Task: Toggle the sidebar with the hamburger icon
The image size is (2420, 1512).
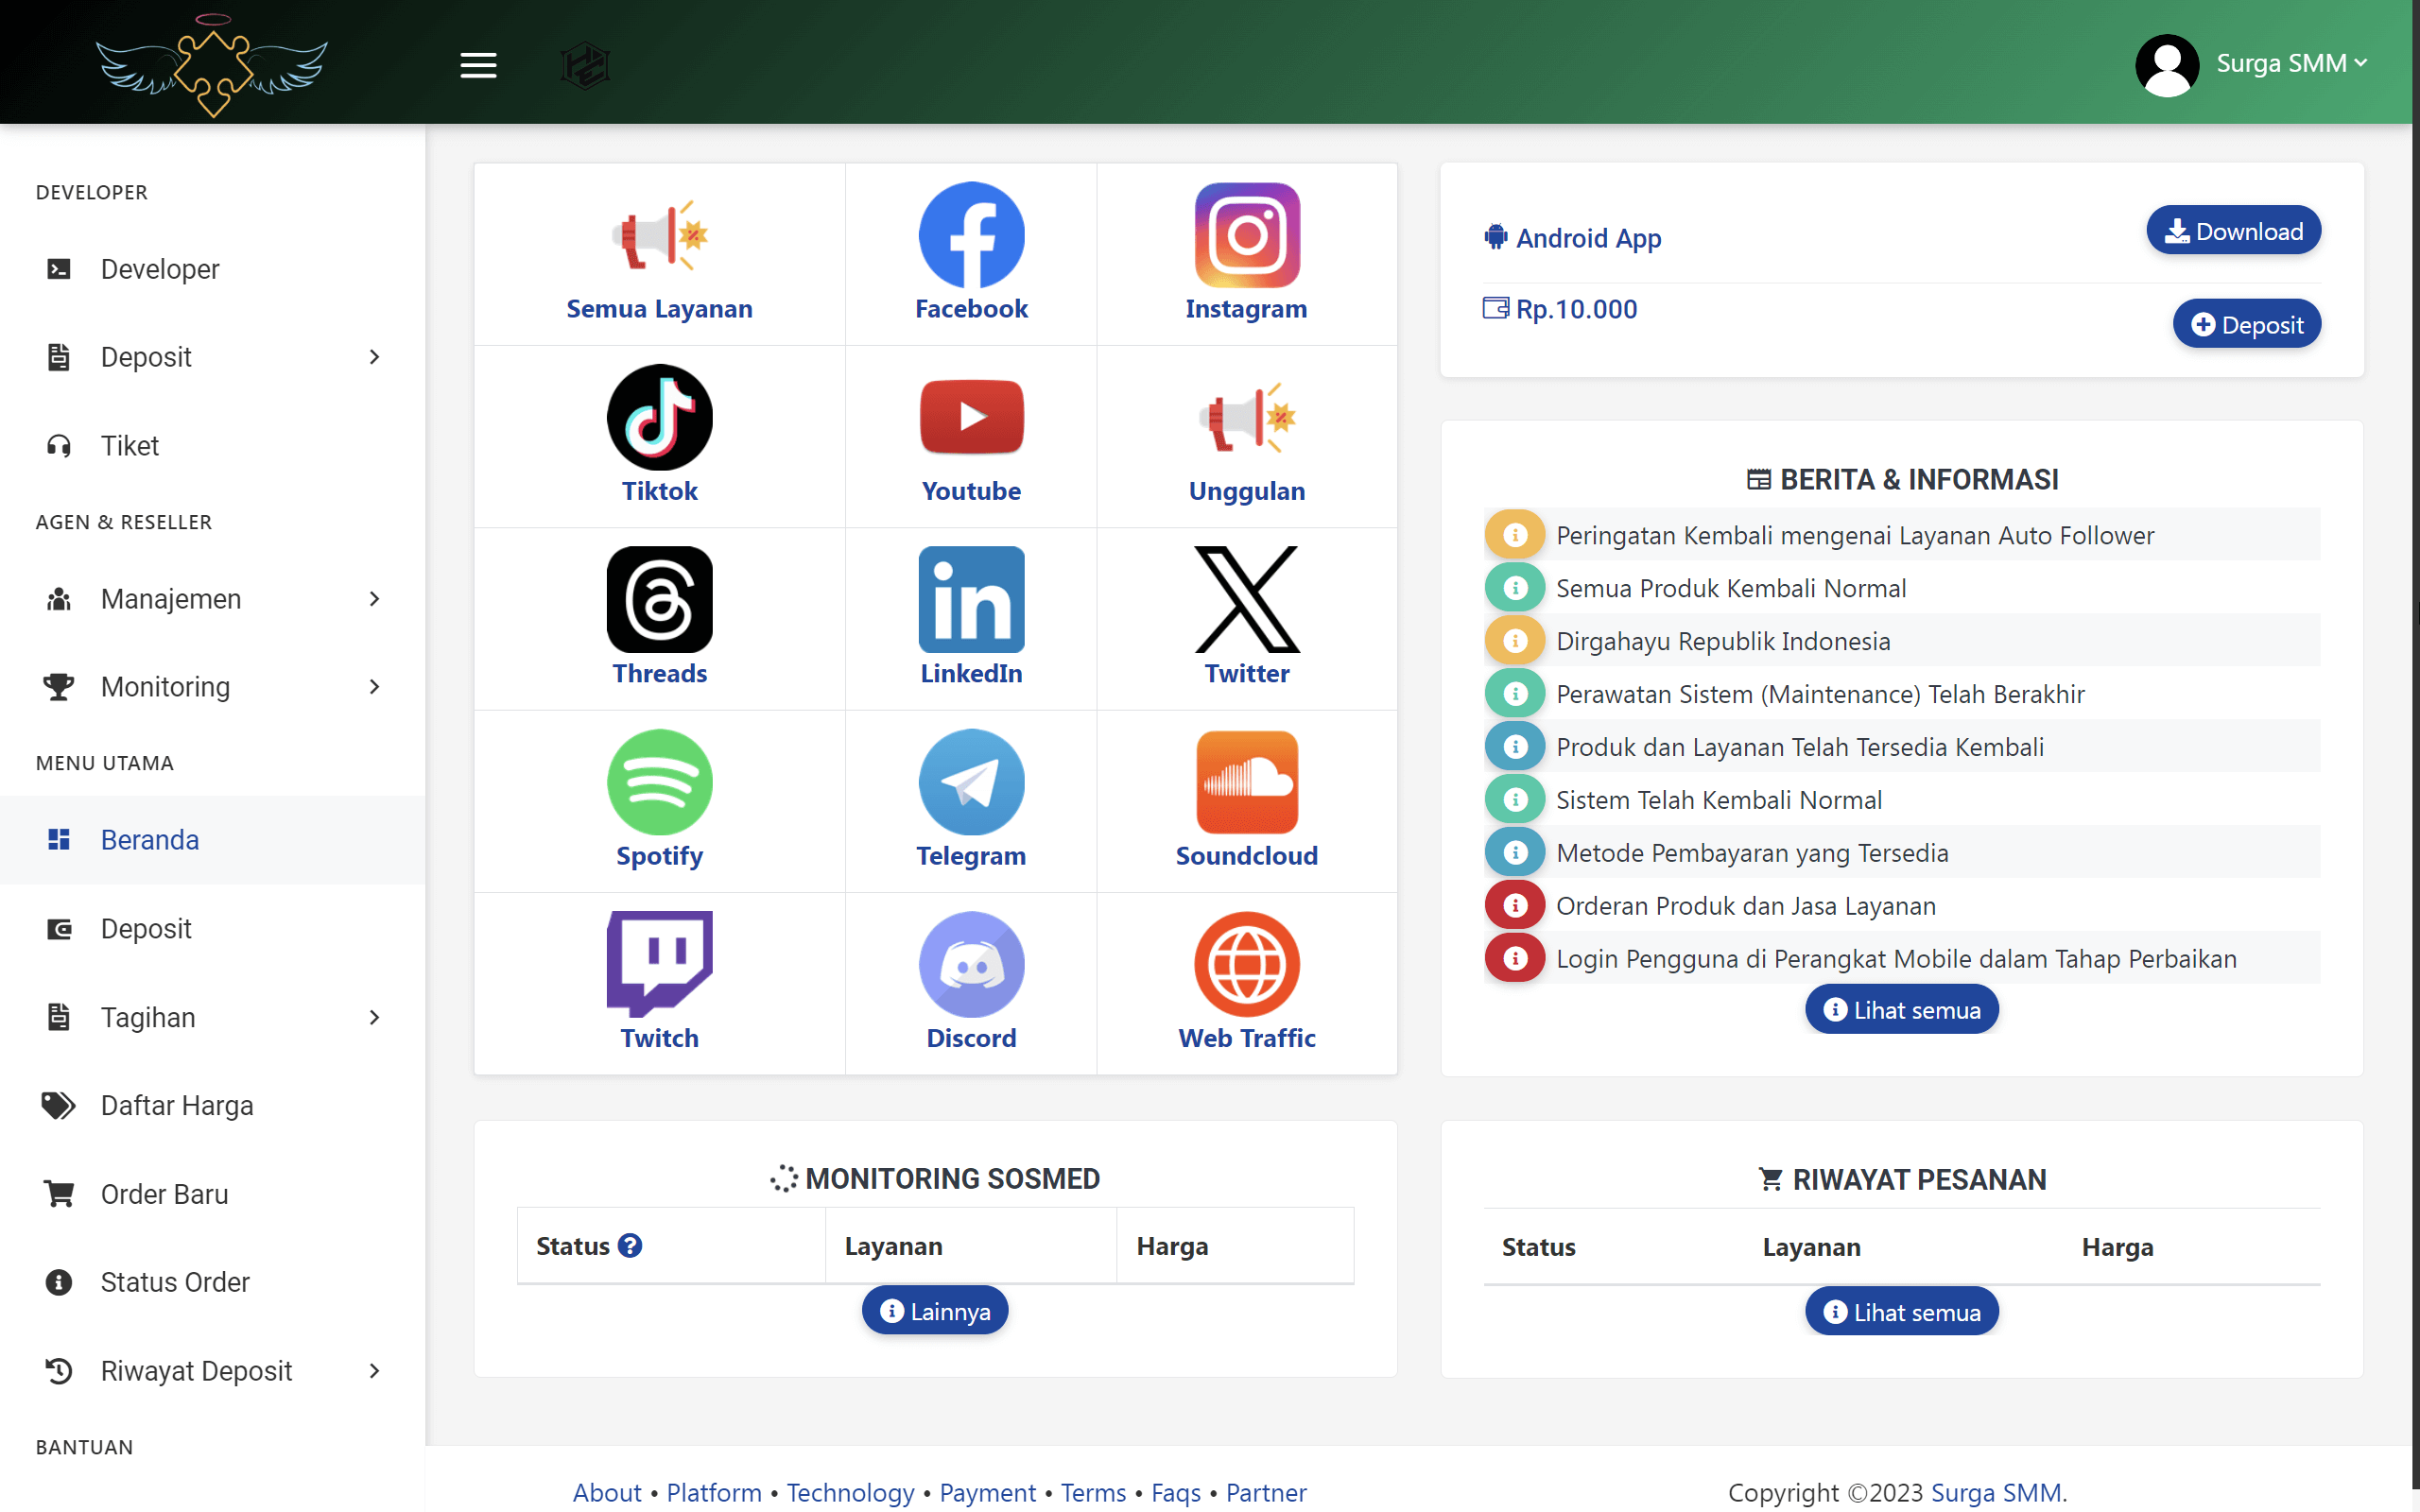Action: 478,64
